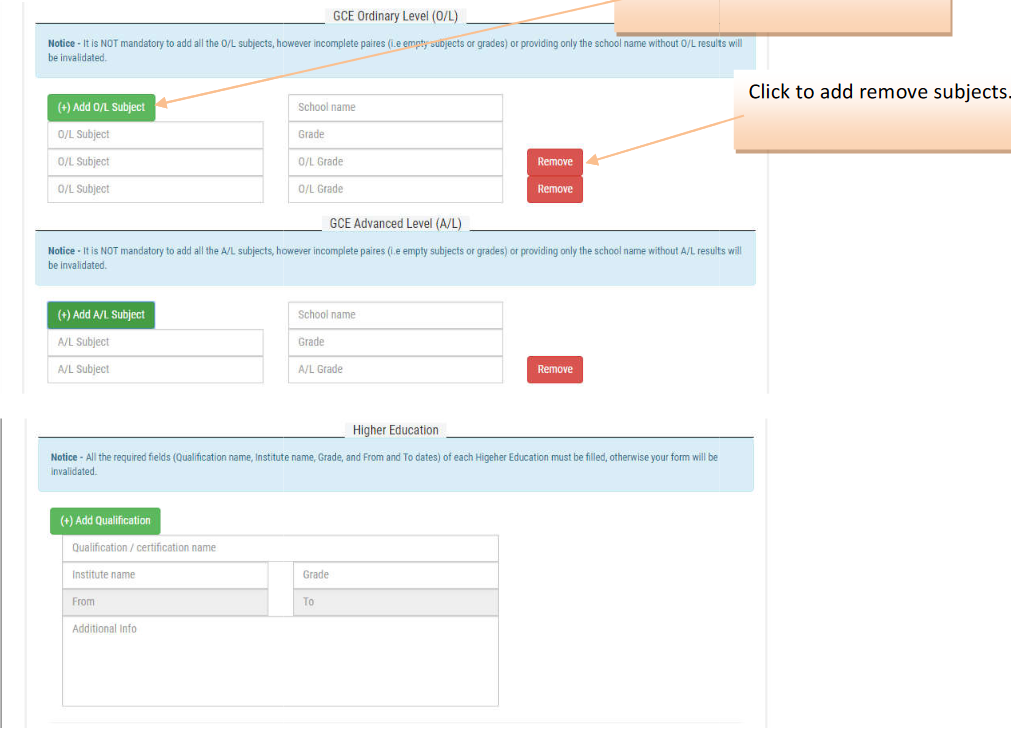Select the last O/L Subject input field

[155, 189]
